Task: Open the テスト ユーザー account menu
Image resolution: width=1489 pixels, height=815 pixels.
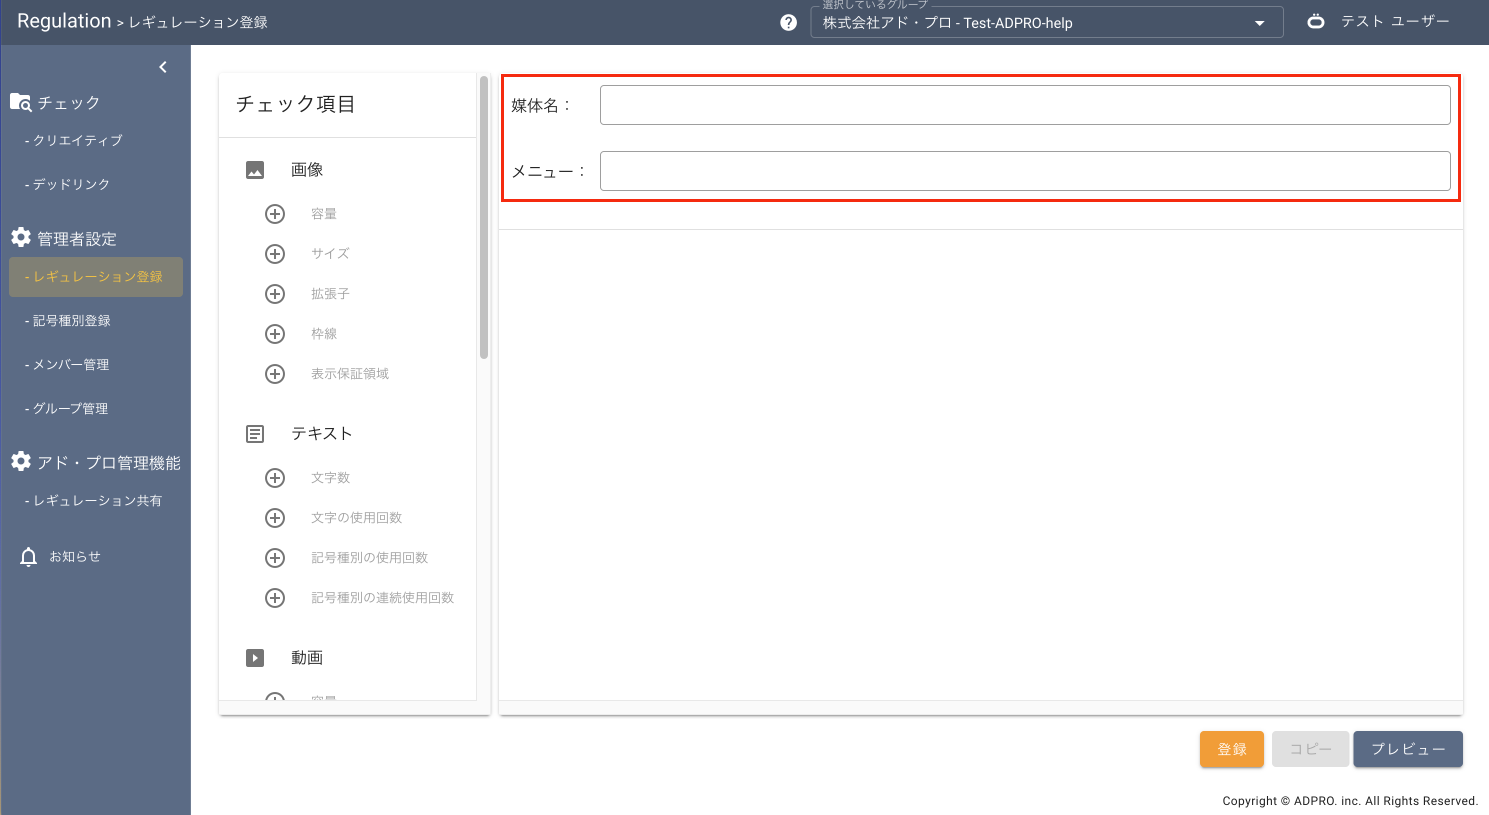Action: coord(1378,21)
